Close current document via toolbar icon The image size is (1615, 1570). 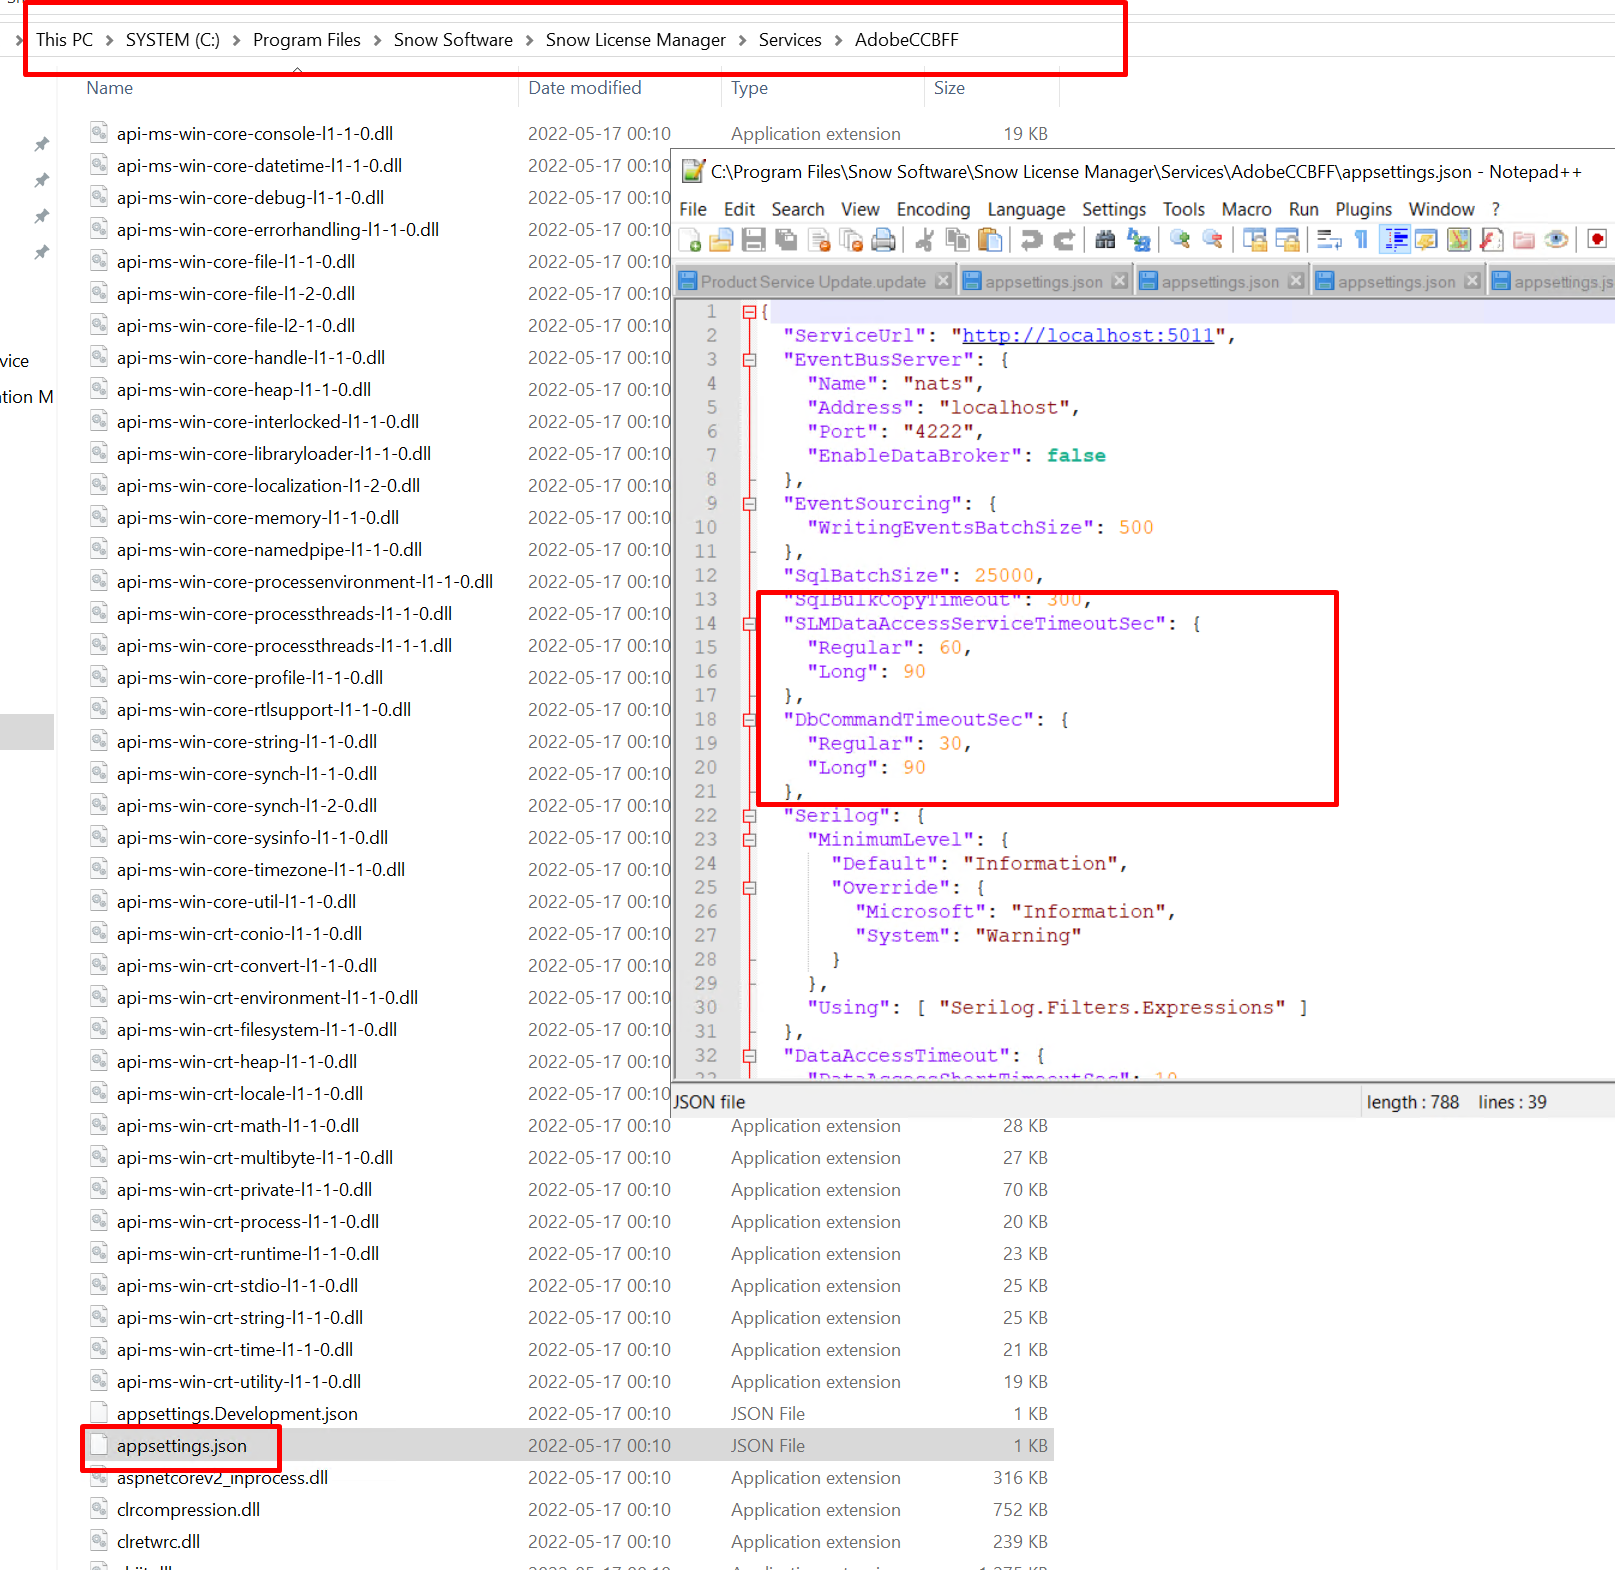click(x=819, y=240)
